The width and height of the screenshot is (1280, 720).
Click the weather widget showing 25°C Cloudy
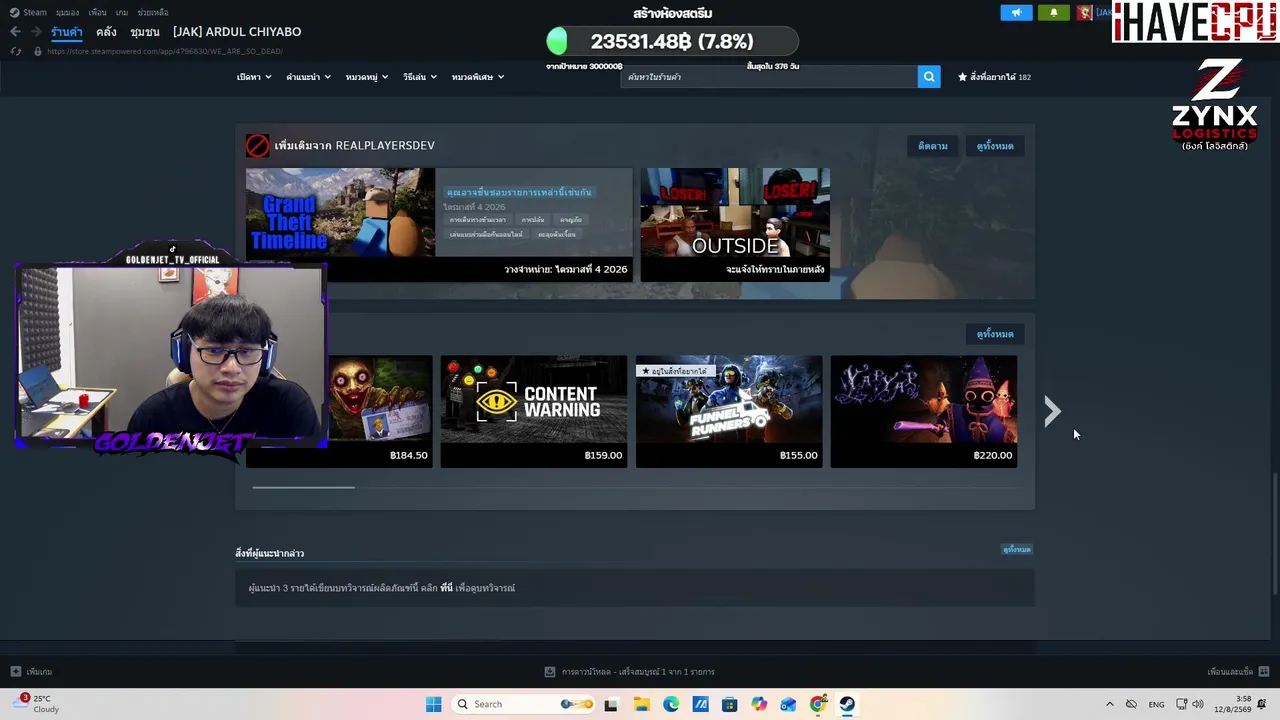click(36, 704)
